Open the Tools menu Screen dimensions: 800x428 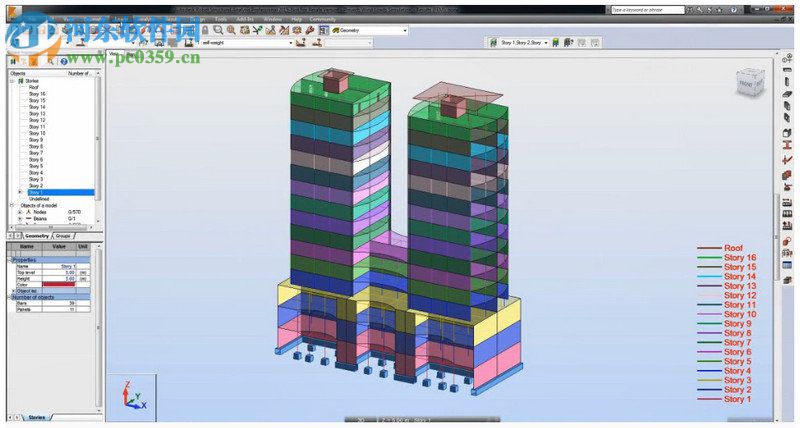(x=220, y=19)
